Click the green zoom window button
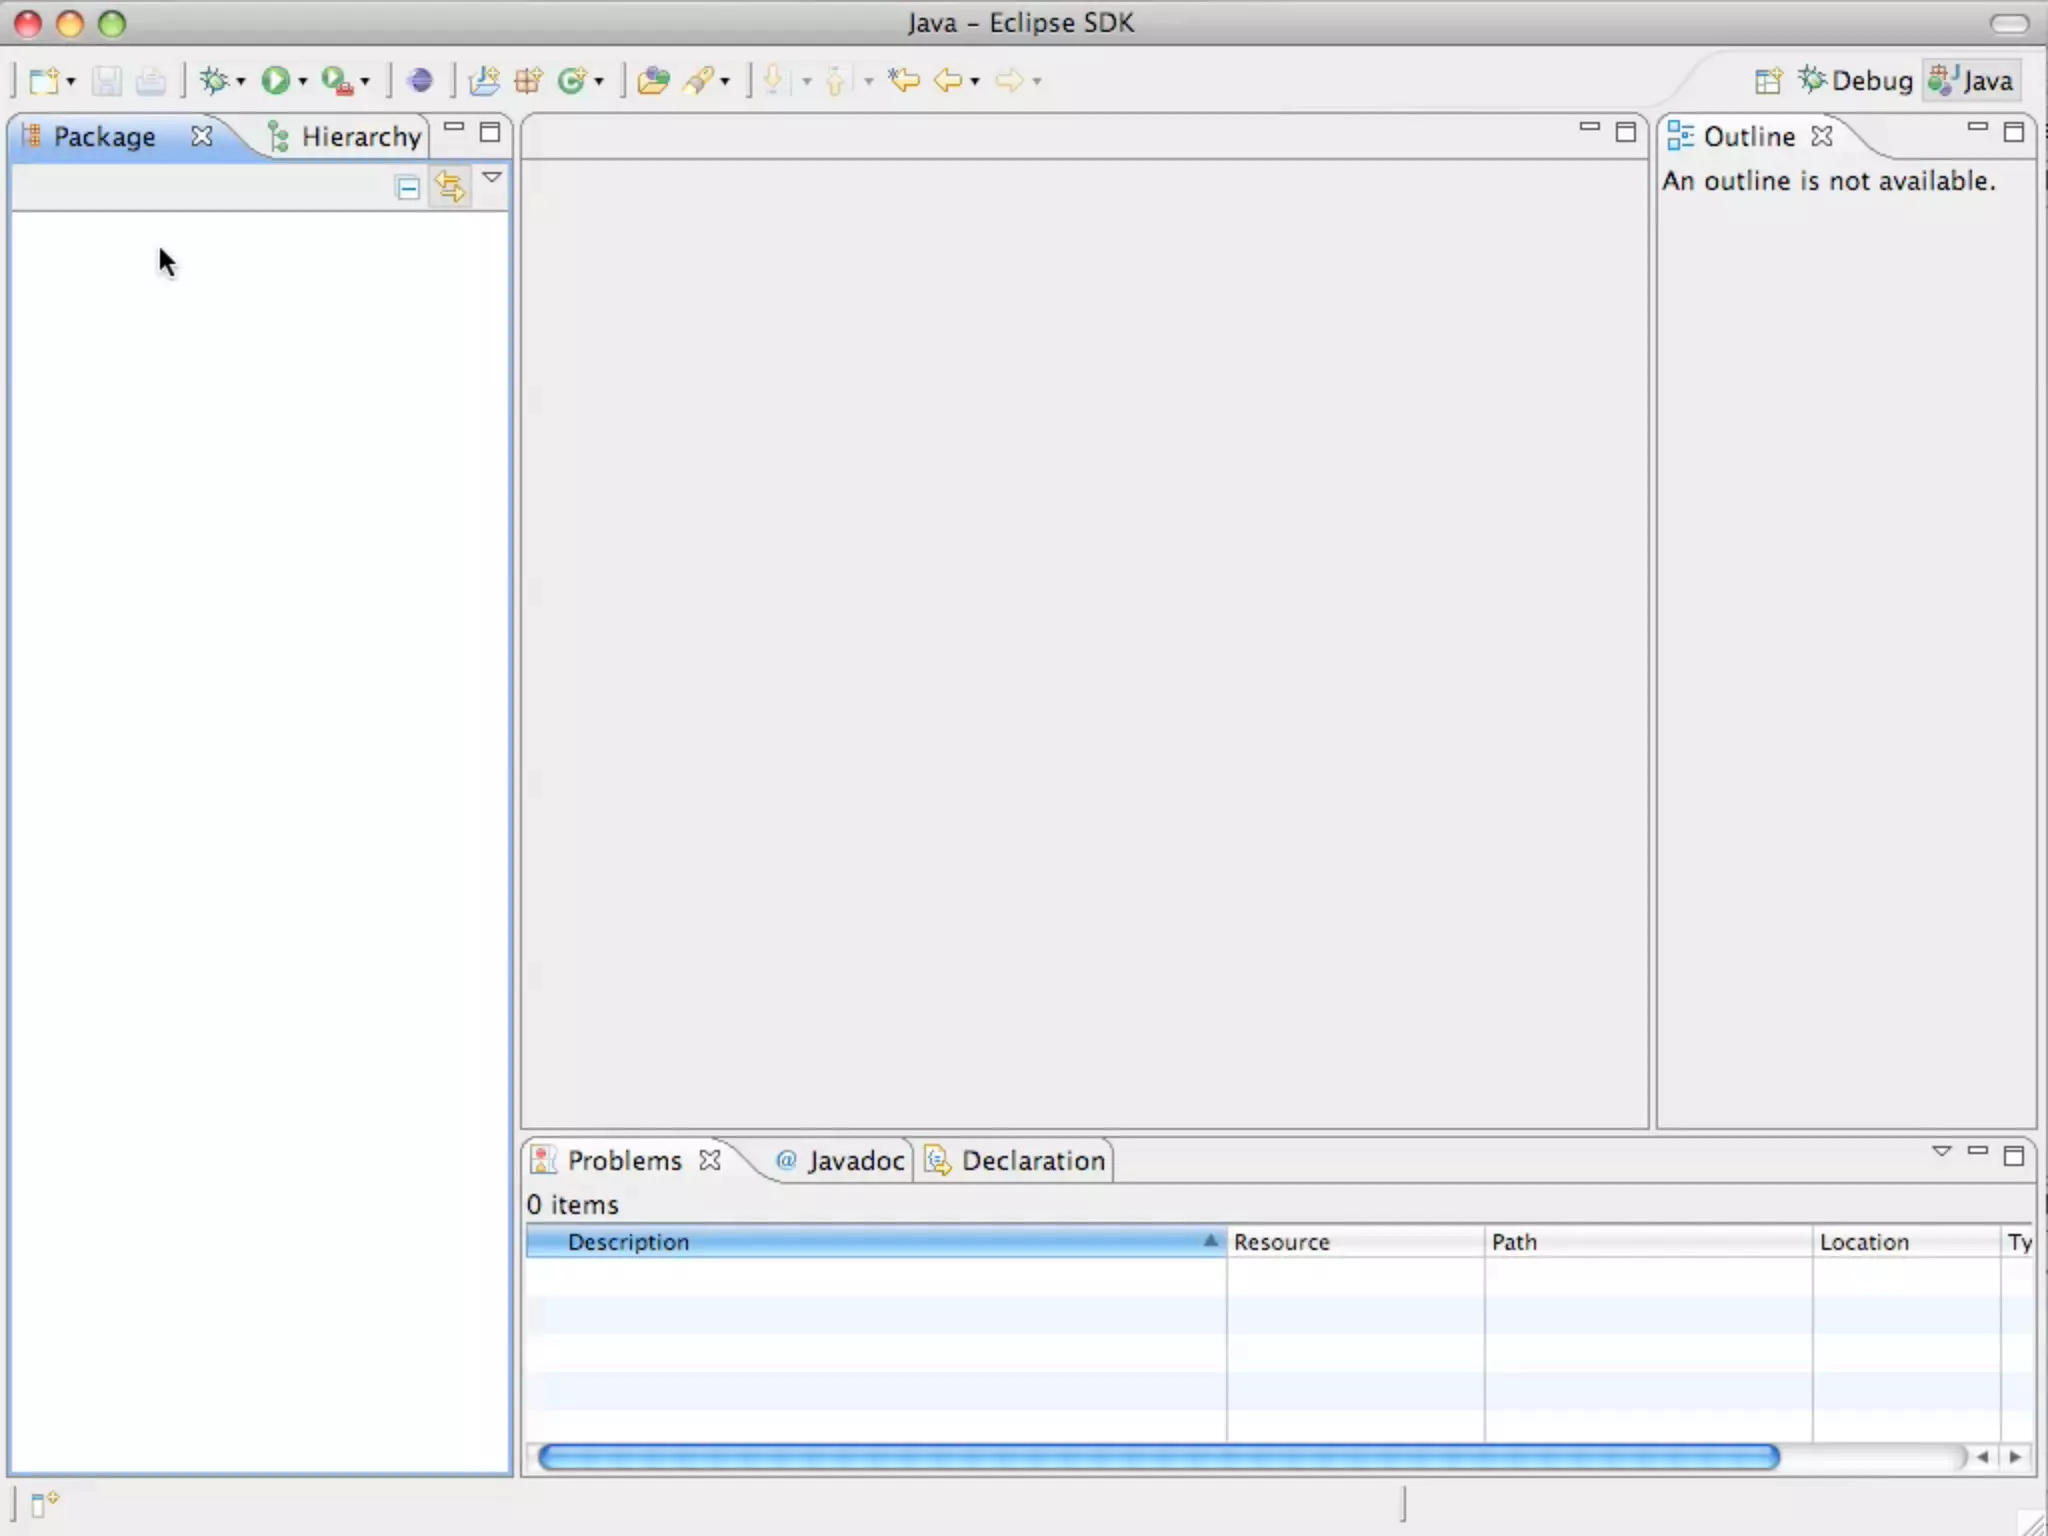 click(x=113, y=23)
